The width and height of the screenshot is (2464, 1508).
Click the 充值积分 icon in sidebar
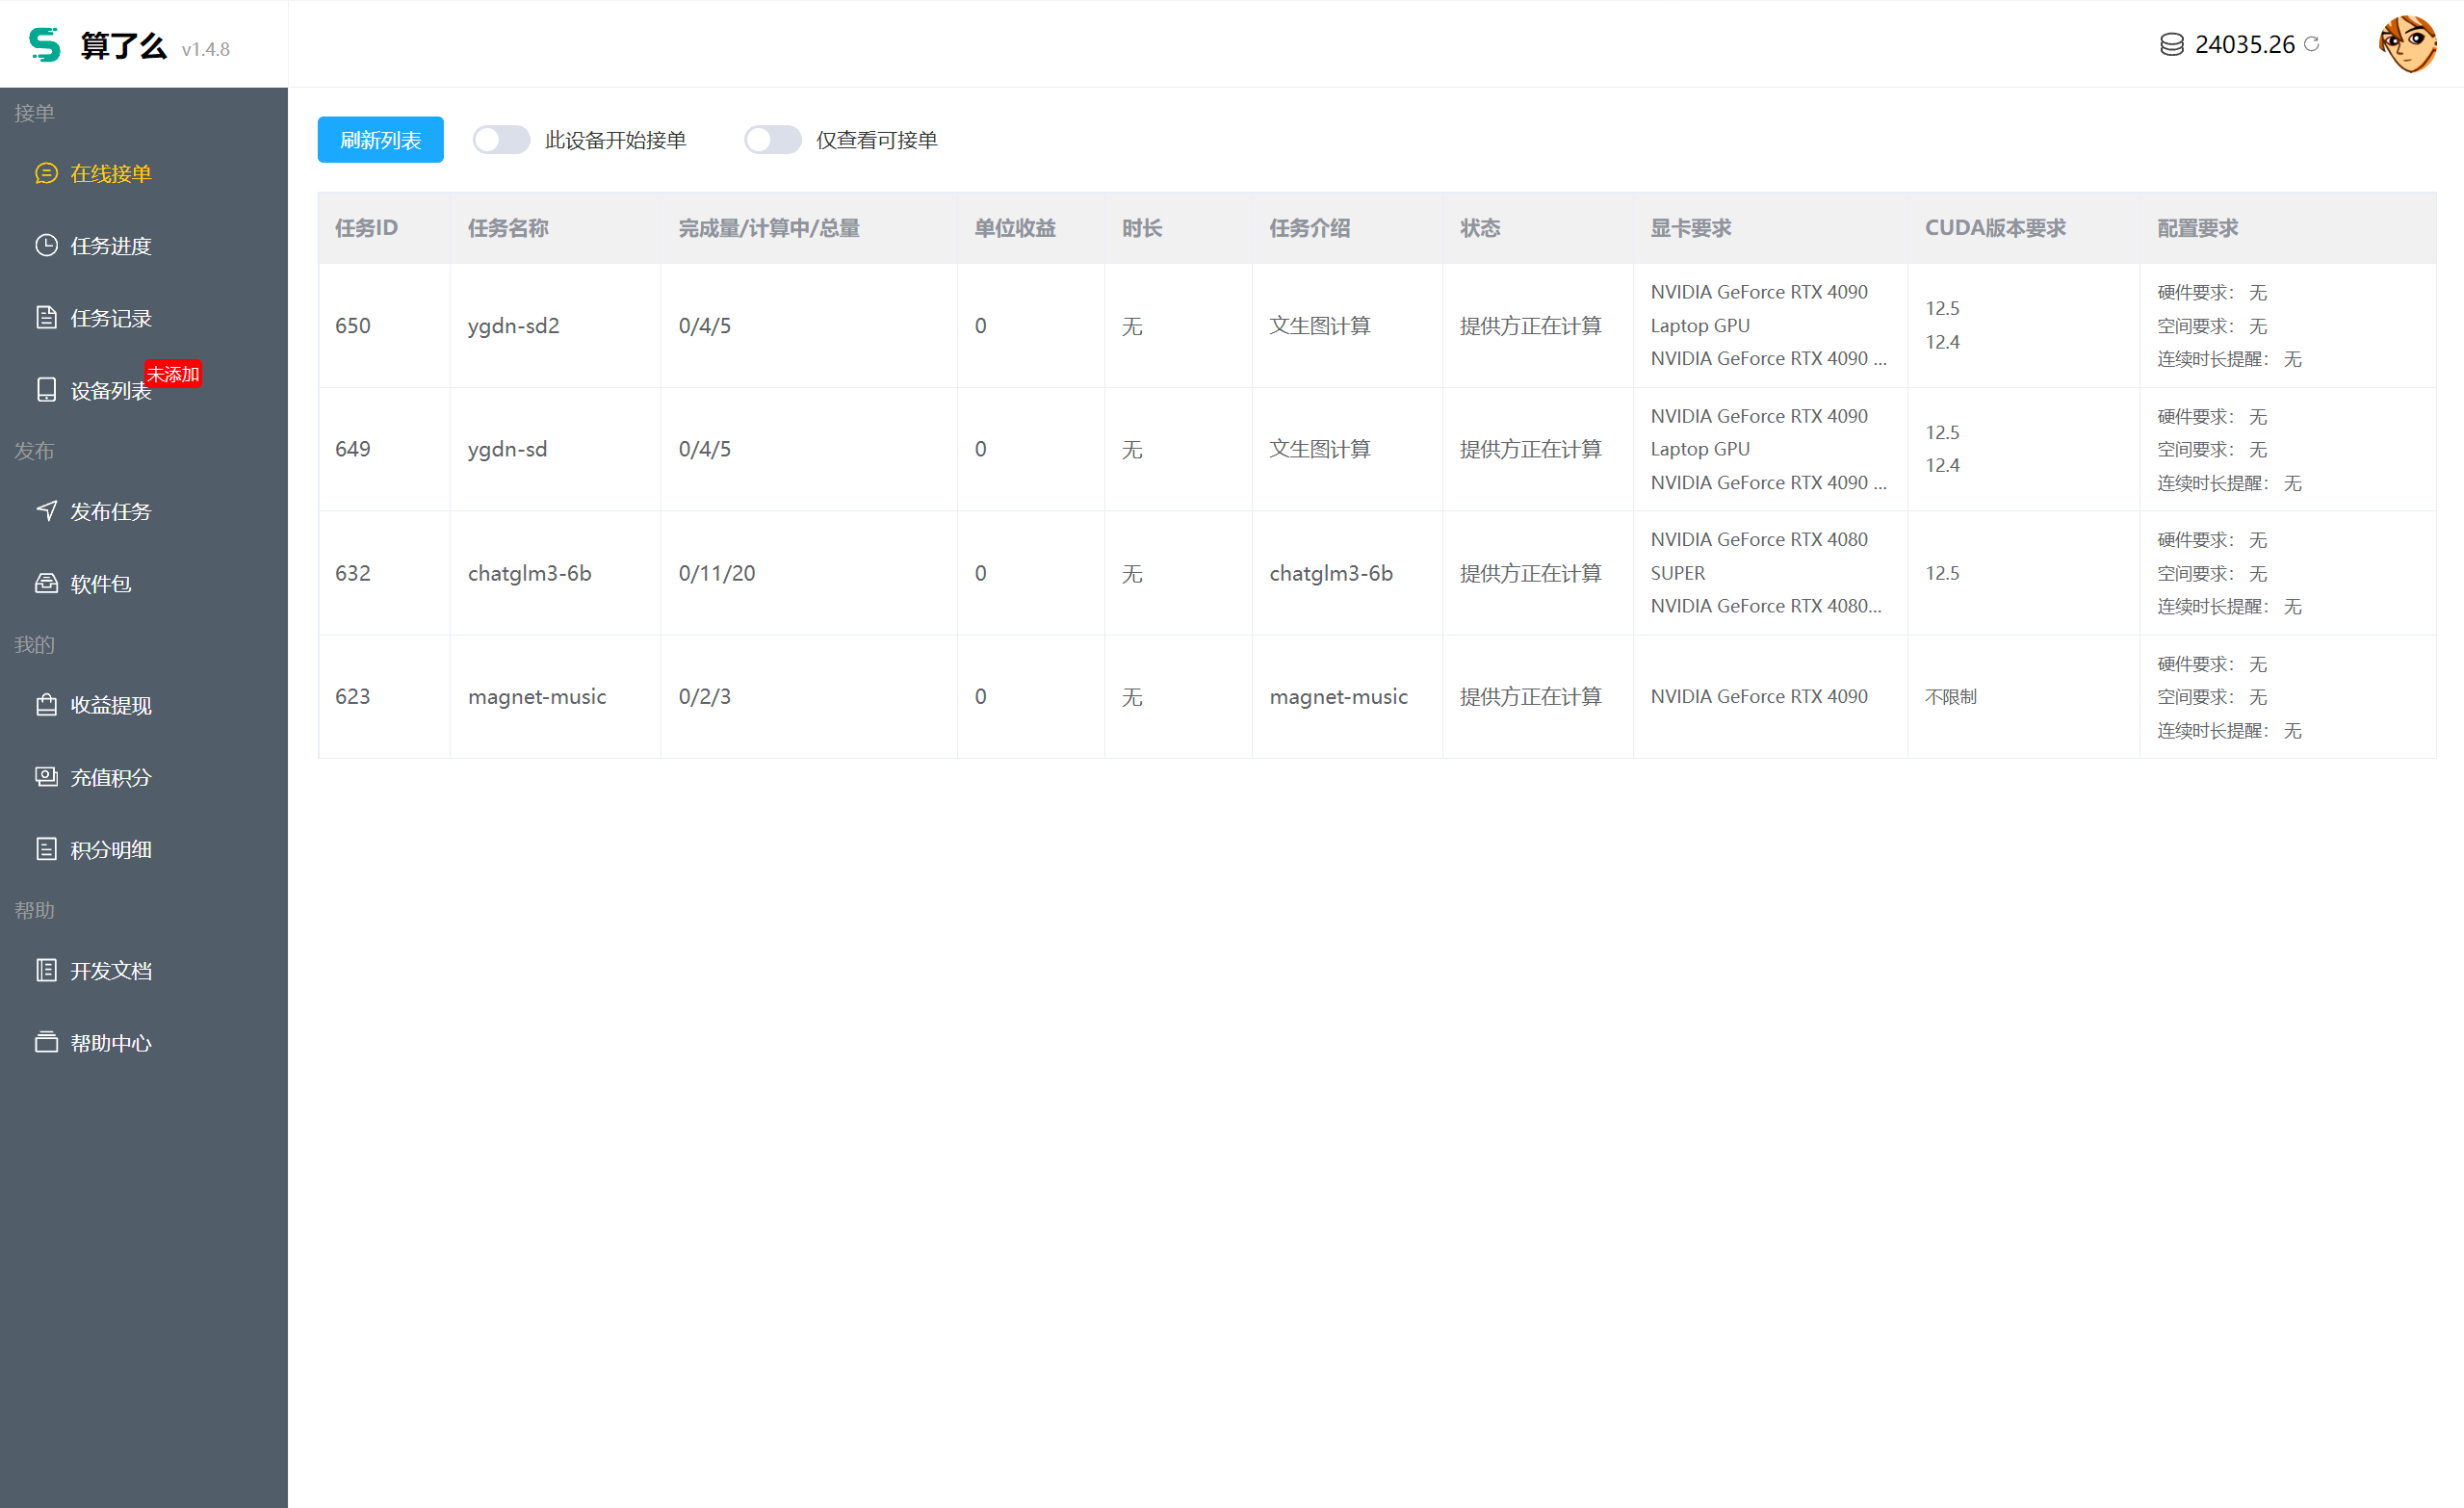tap(46, 777)
